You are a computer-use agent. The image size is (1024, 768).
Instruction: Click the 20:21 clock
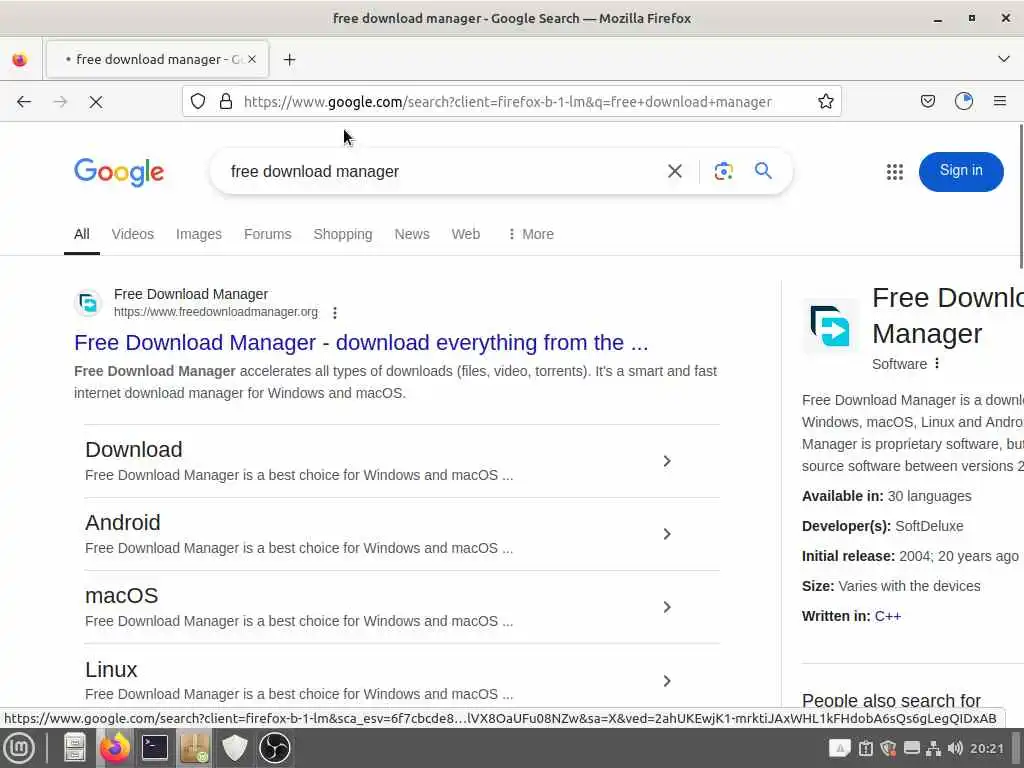986,748
